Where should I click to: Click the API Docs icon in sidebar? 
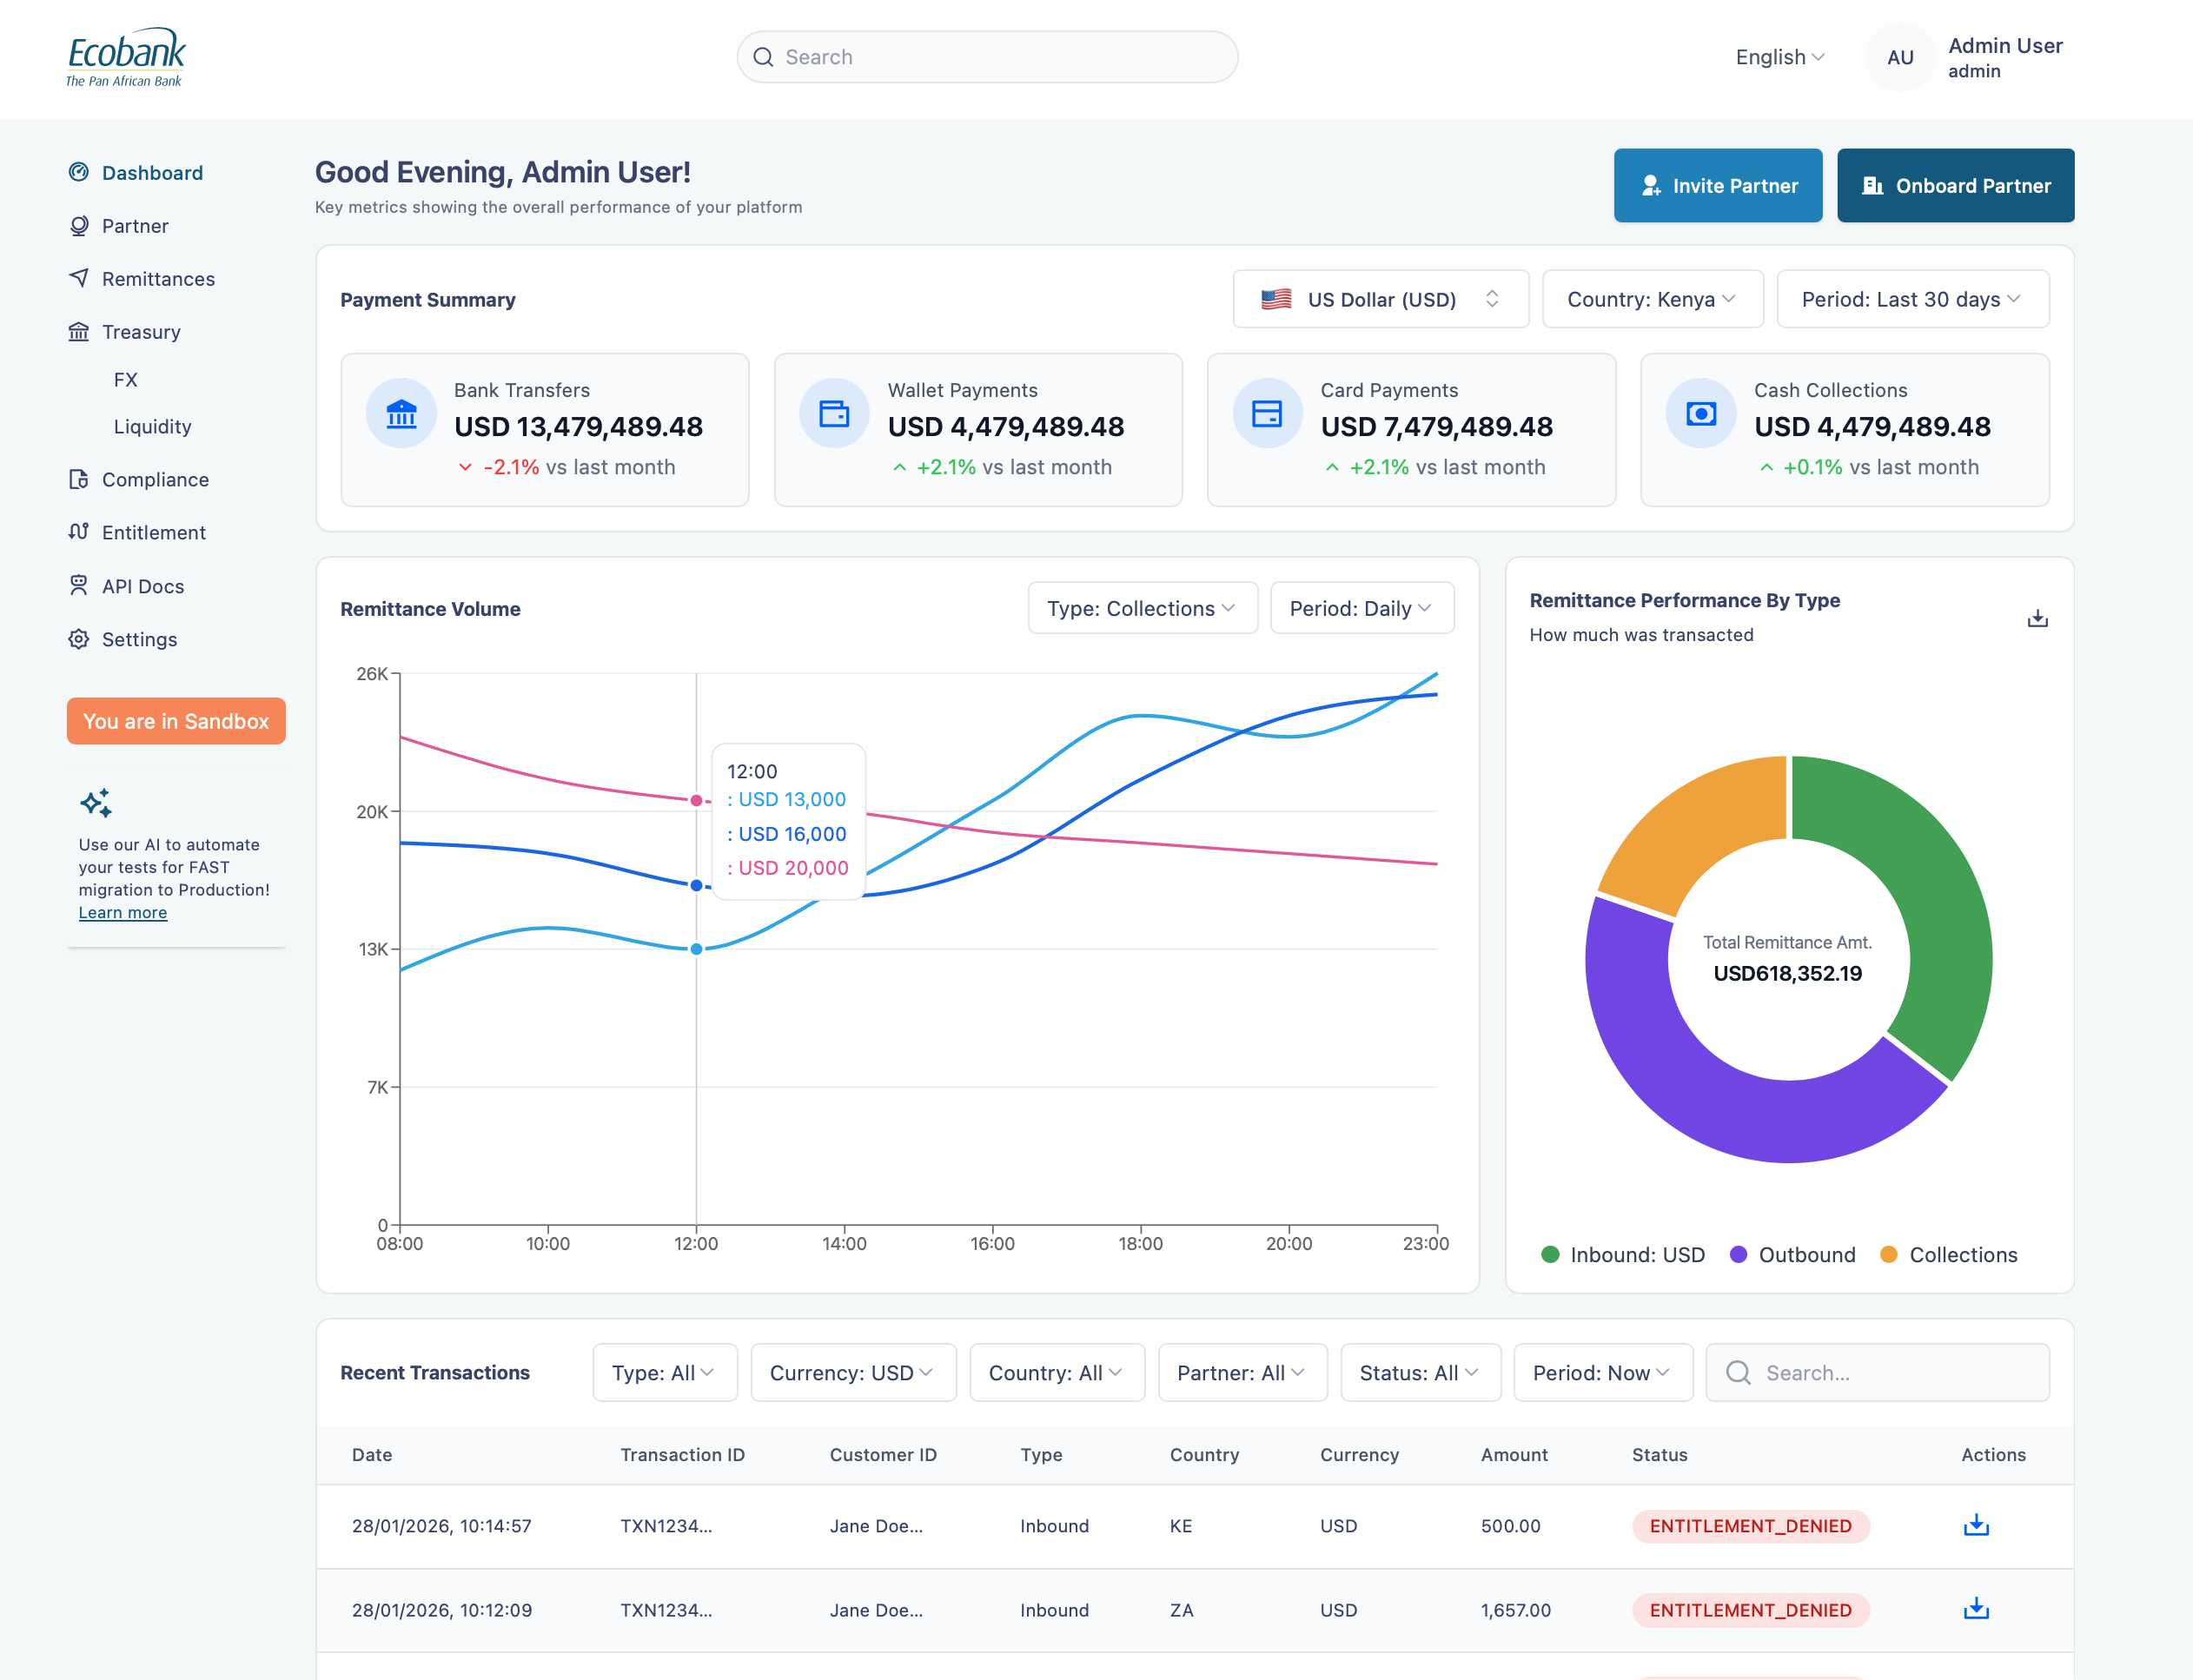coord(79,585)
